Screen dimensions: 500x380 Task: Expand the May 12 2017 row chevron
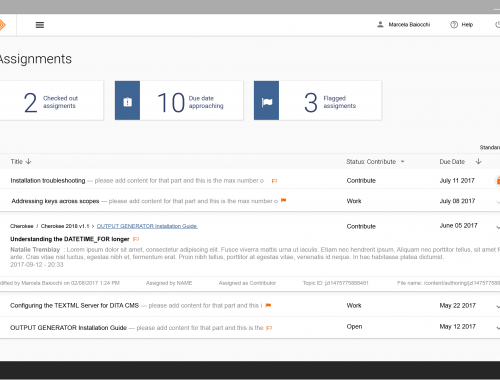click(x=498, y=328)
